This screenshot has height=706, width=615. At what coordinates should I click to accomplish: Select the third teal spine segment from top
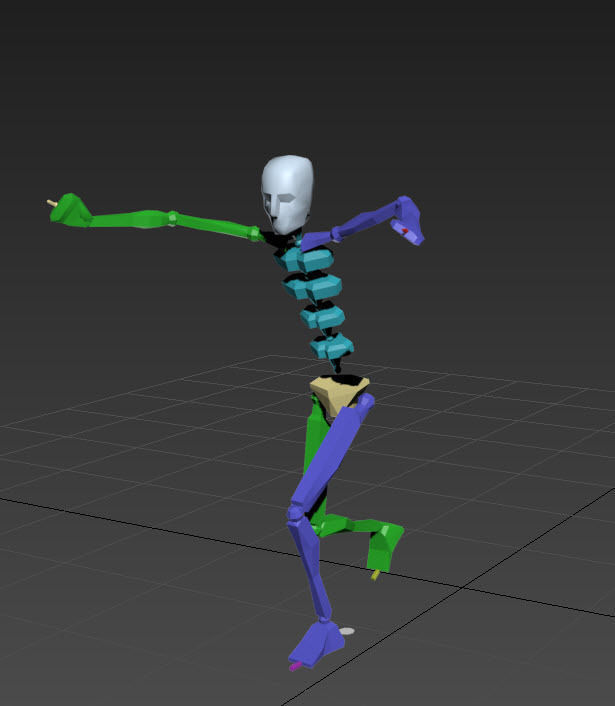(x=322, y=316)
